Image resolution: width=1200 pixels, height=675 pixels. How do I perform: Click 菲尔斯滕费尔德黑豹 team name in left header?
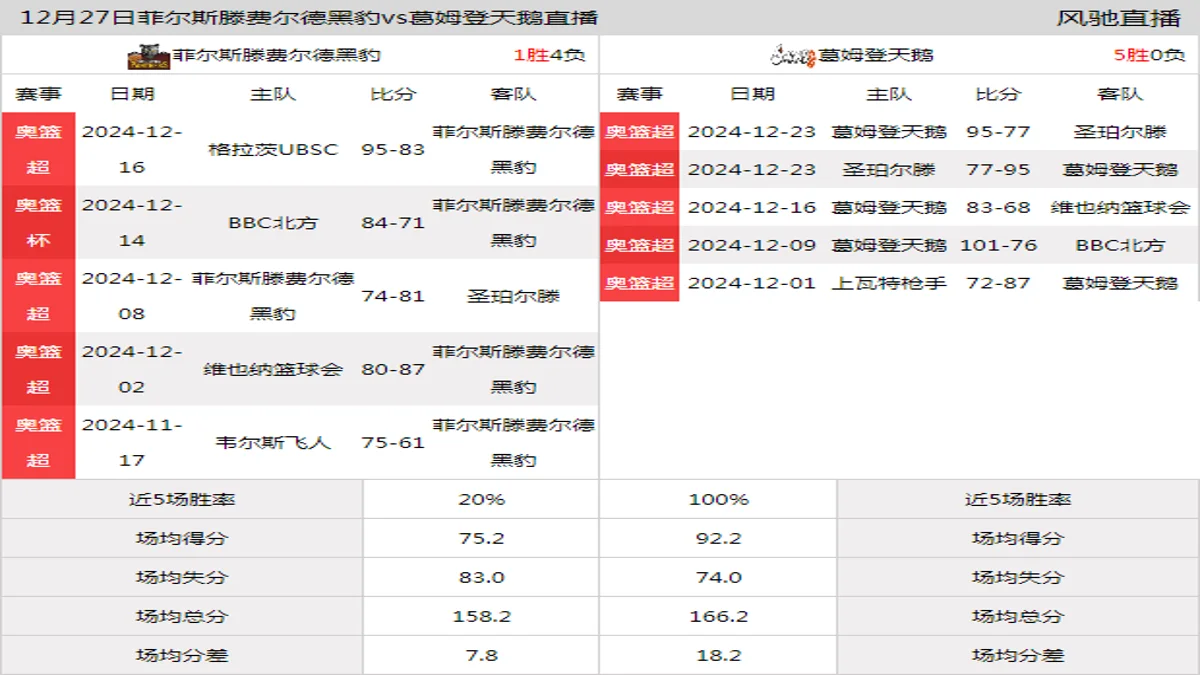(x=276, y=56)
